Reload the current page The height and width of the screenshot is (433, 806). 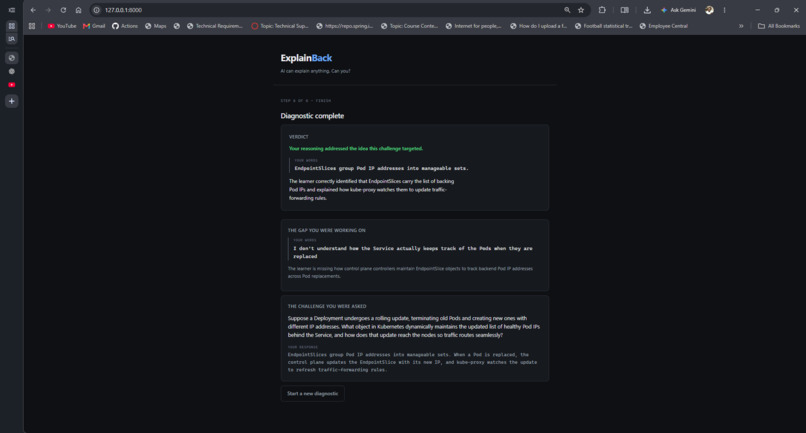click(63, 10)
